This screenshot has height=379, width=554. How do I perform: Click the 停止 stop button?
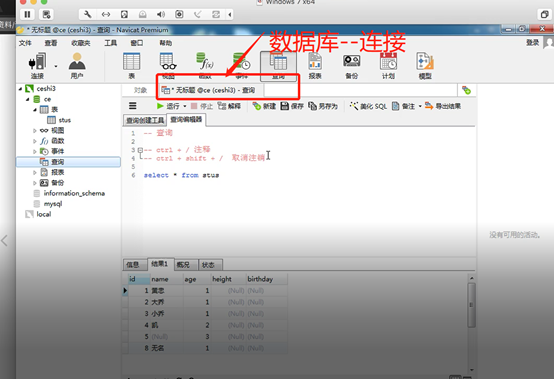point(202,106)
